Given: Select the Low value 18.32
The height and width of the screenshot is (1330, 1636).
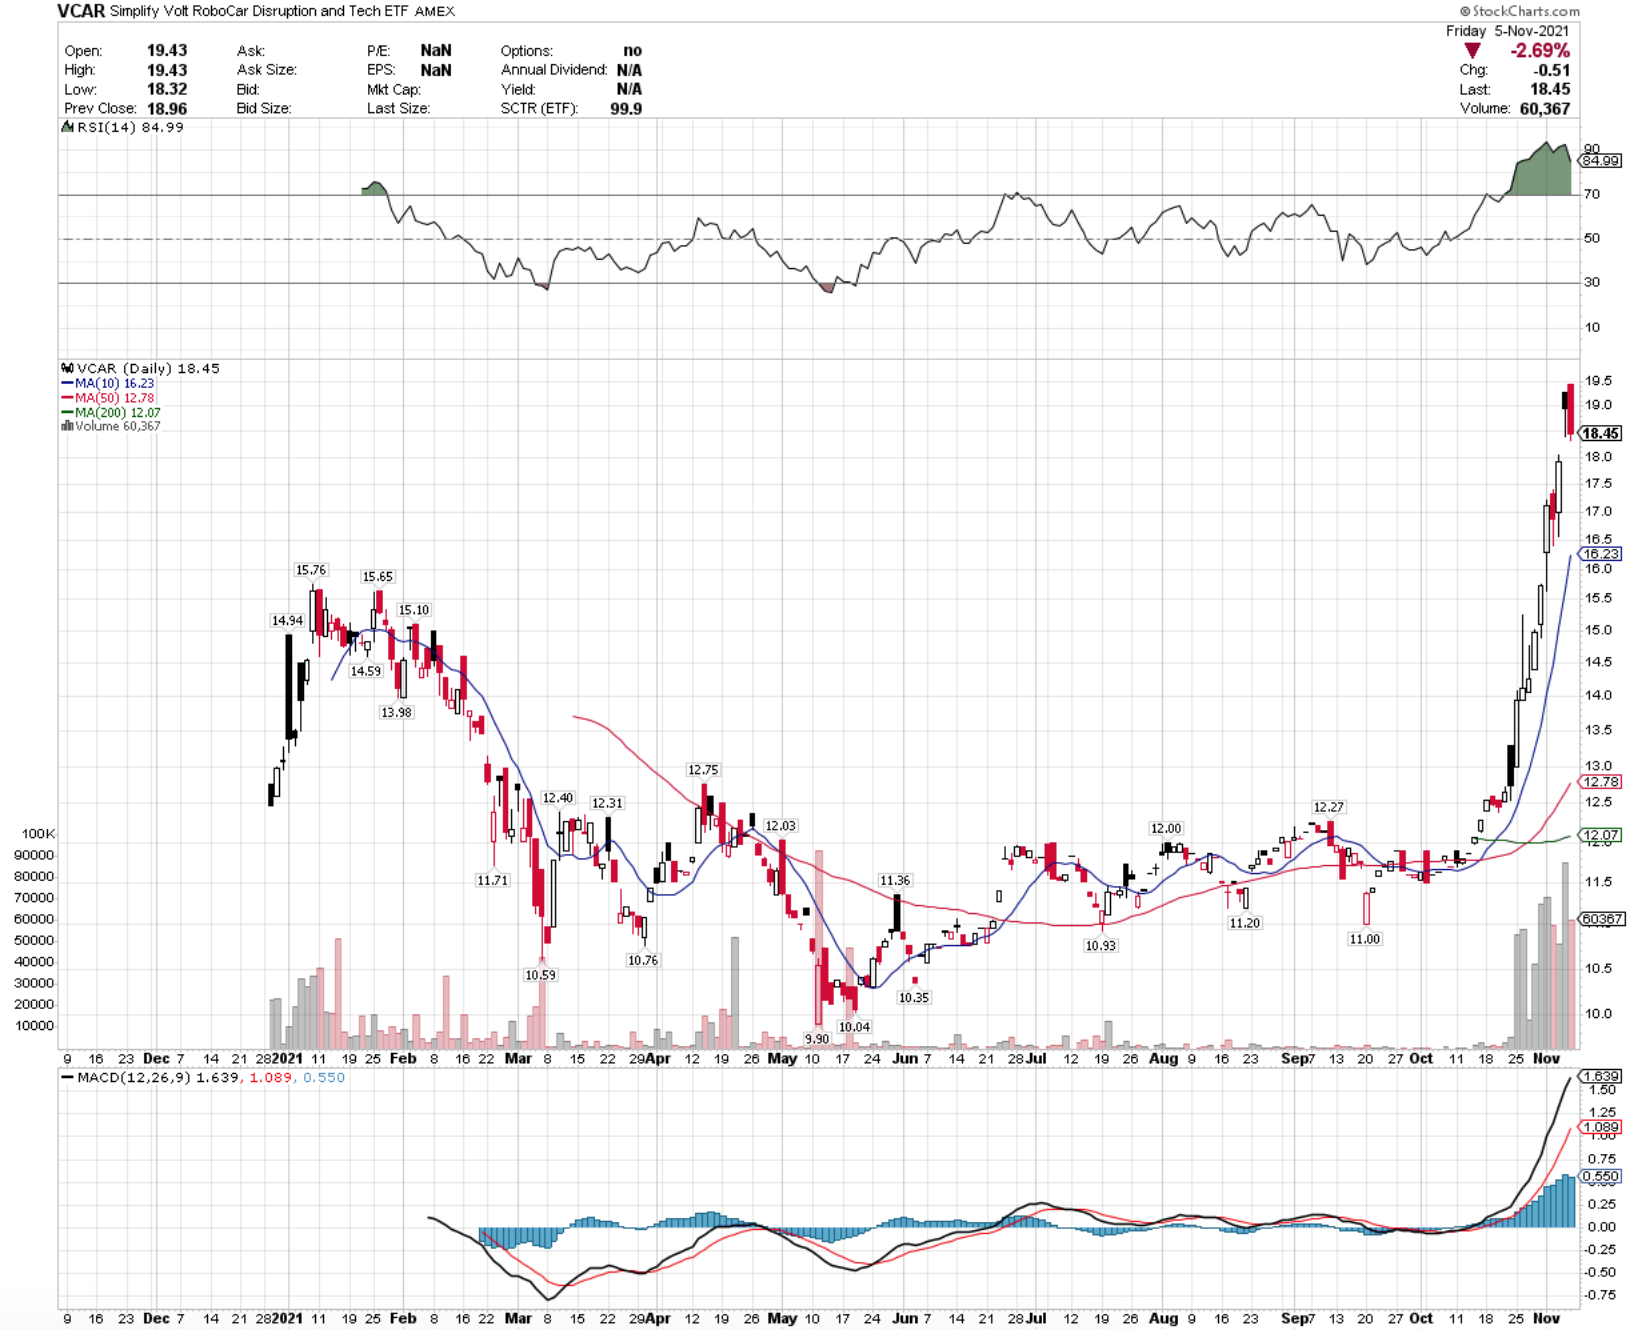Looking at the screenshot, I should pyautogui.click(x=167, y=89).
